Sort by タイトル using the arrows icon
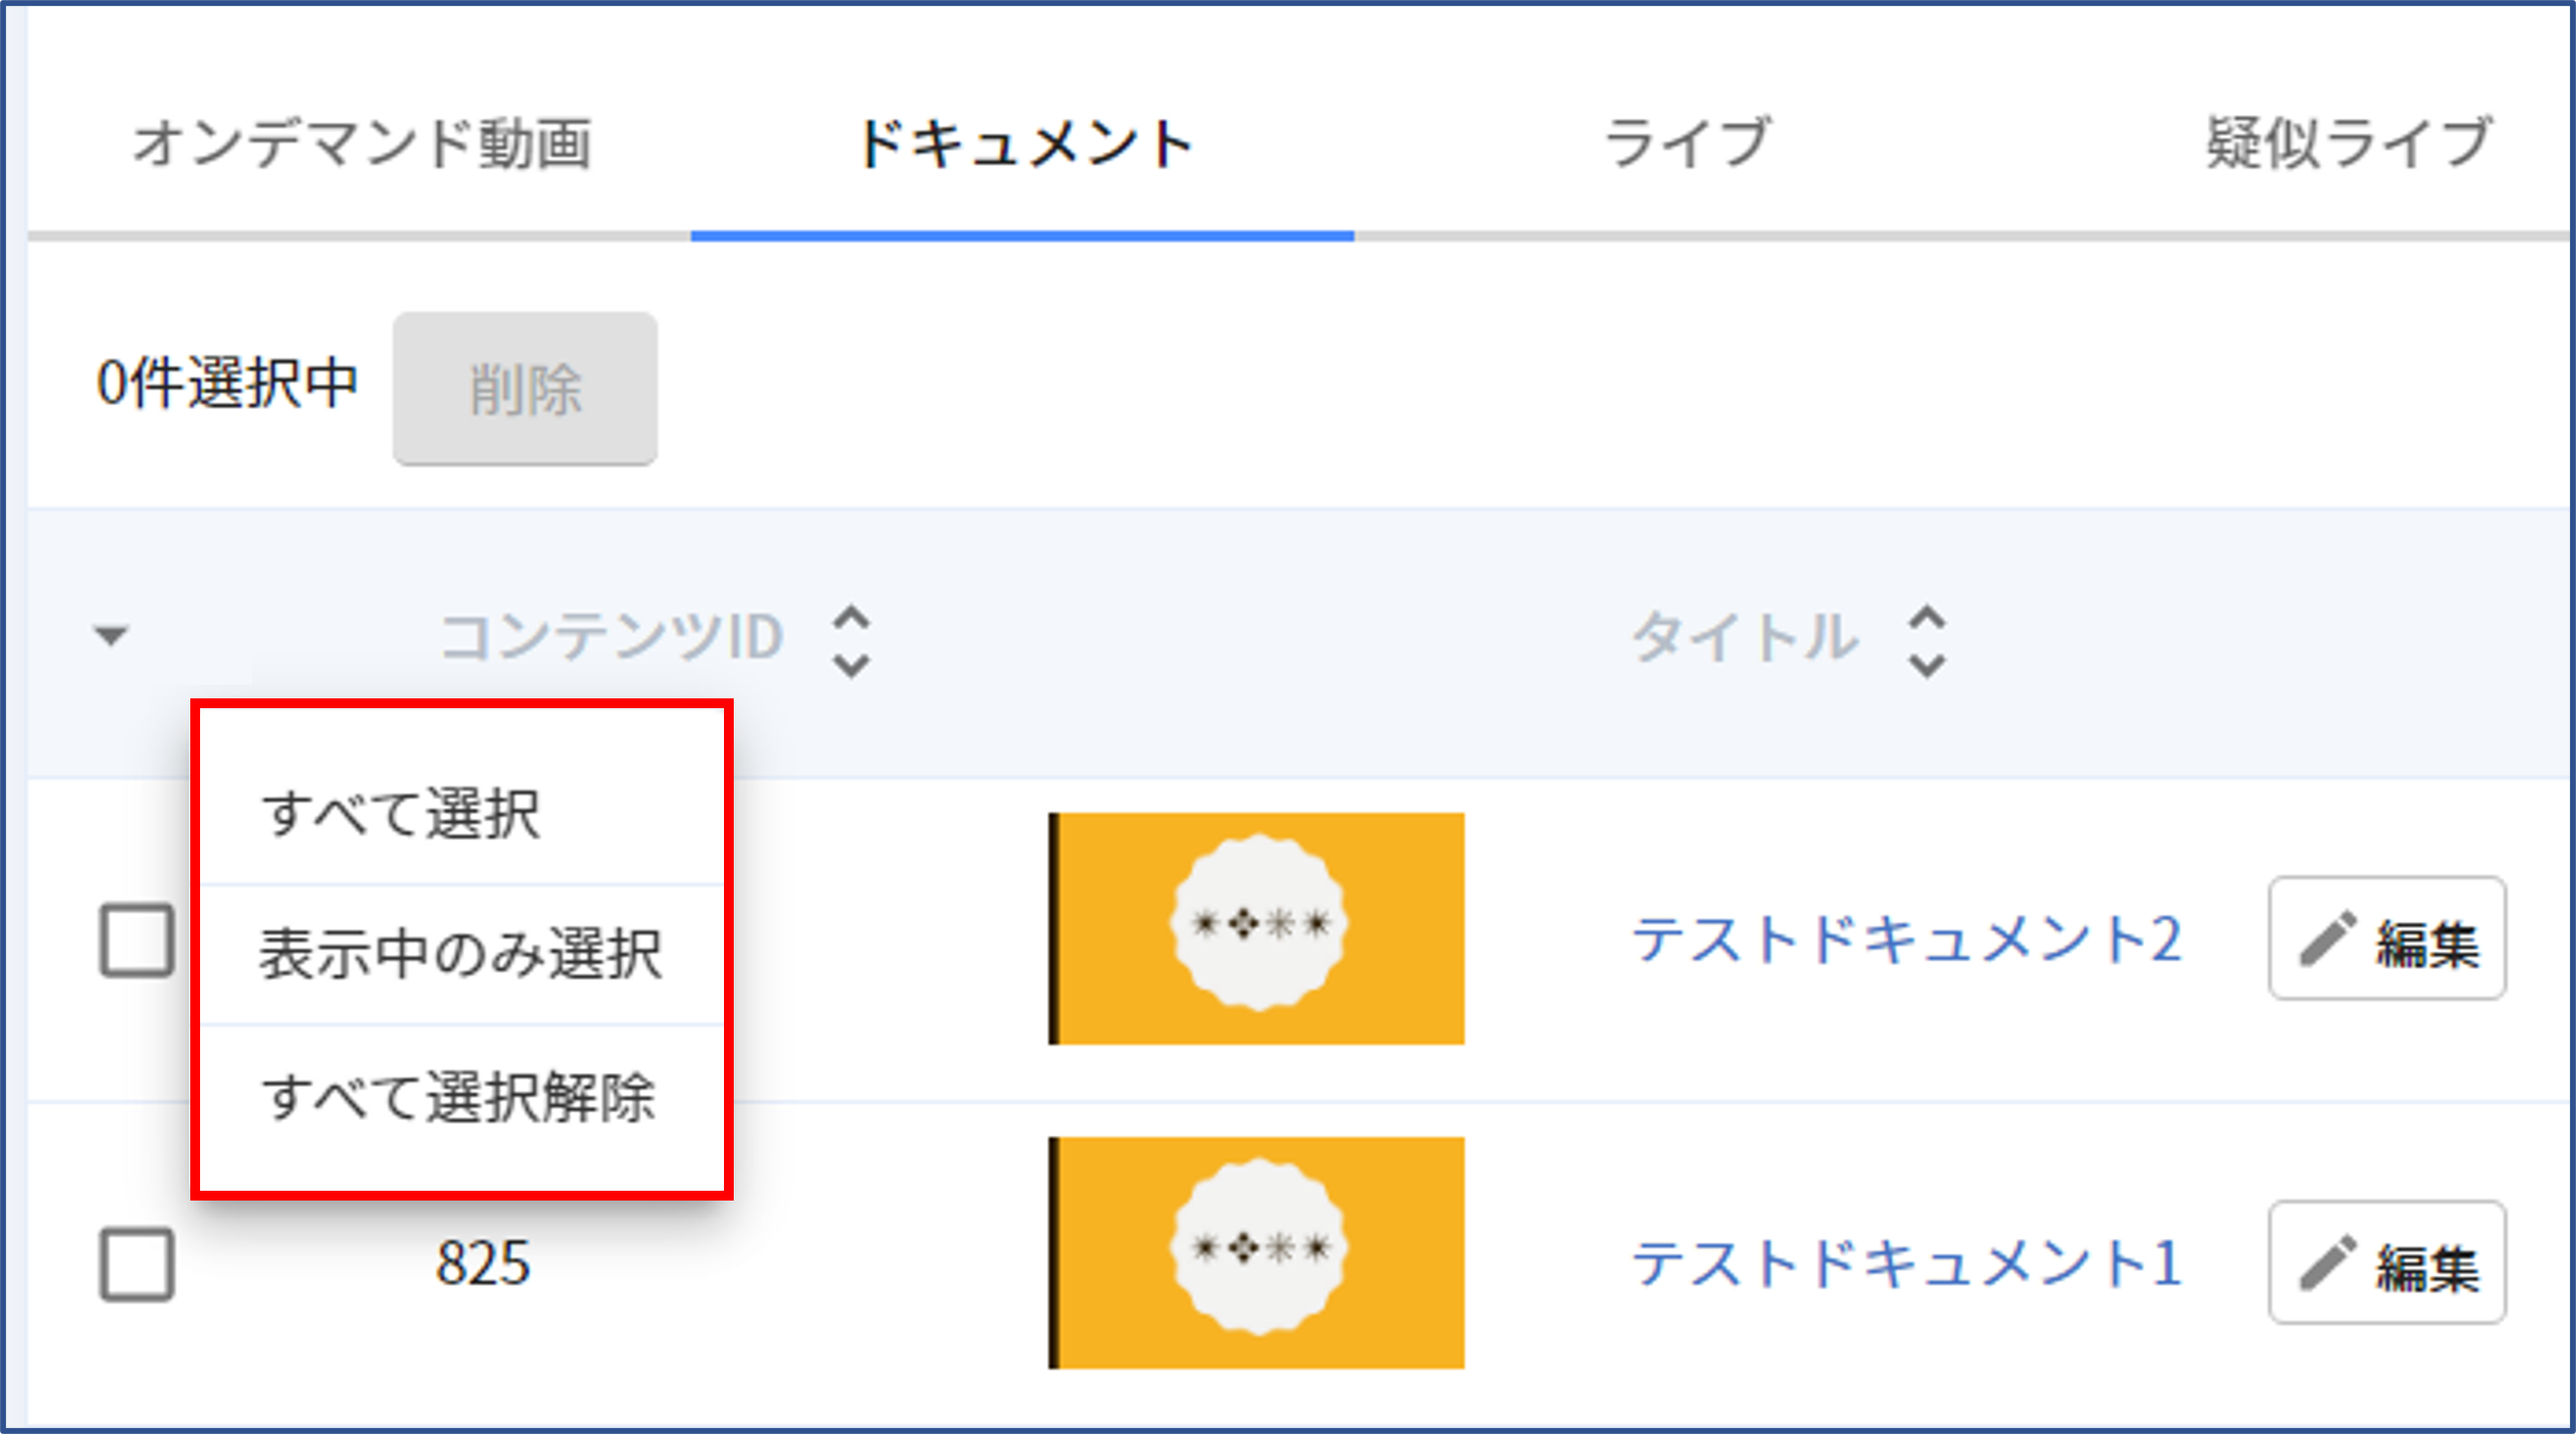Image resolution: width=2576 pixels, height=1434 pixels. (x=1927, y=641)
